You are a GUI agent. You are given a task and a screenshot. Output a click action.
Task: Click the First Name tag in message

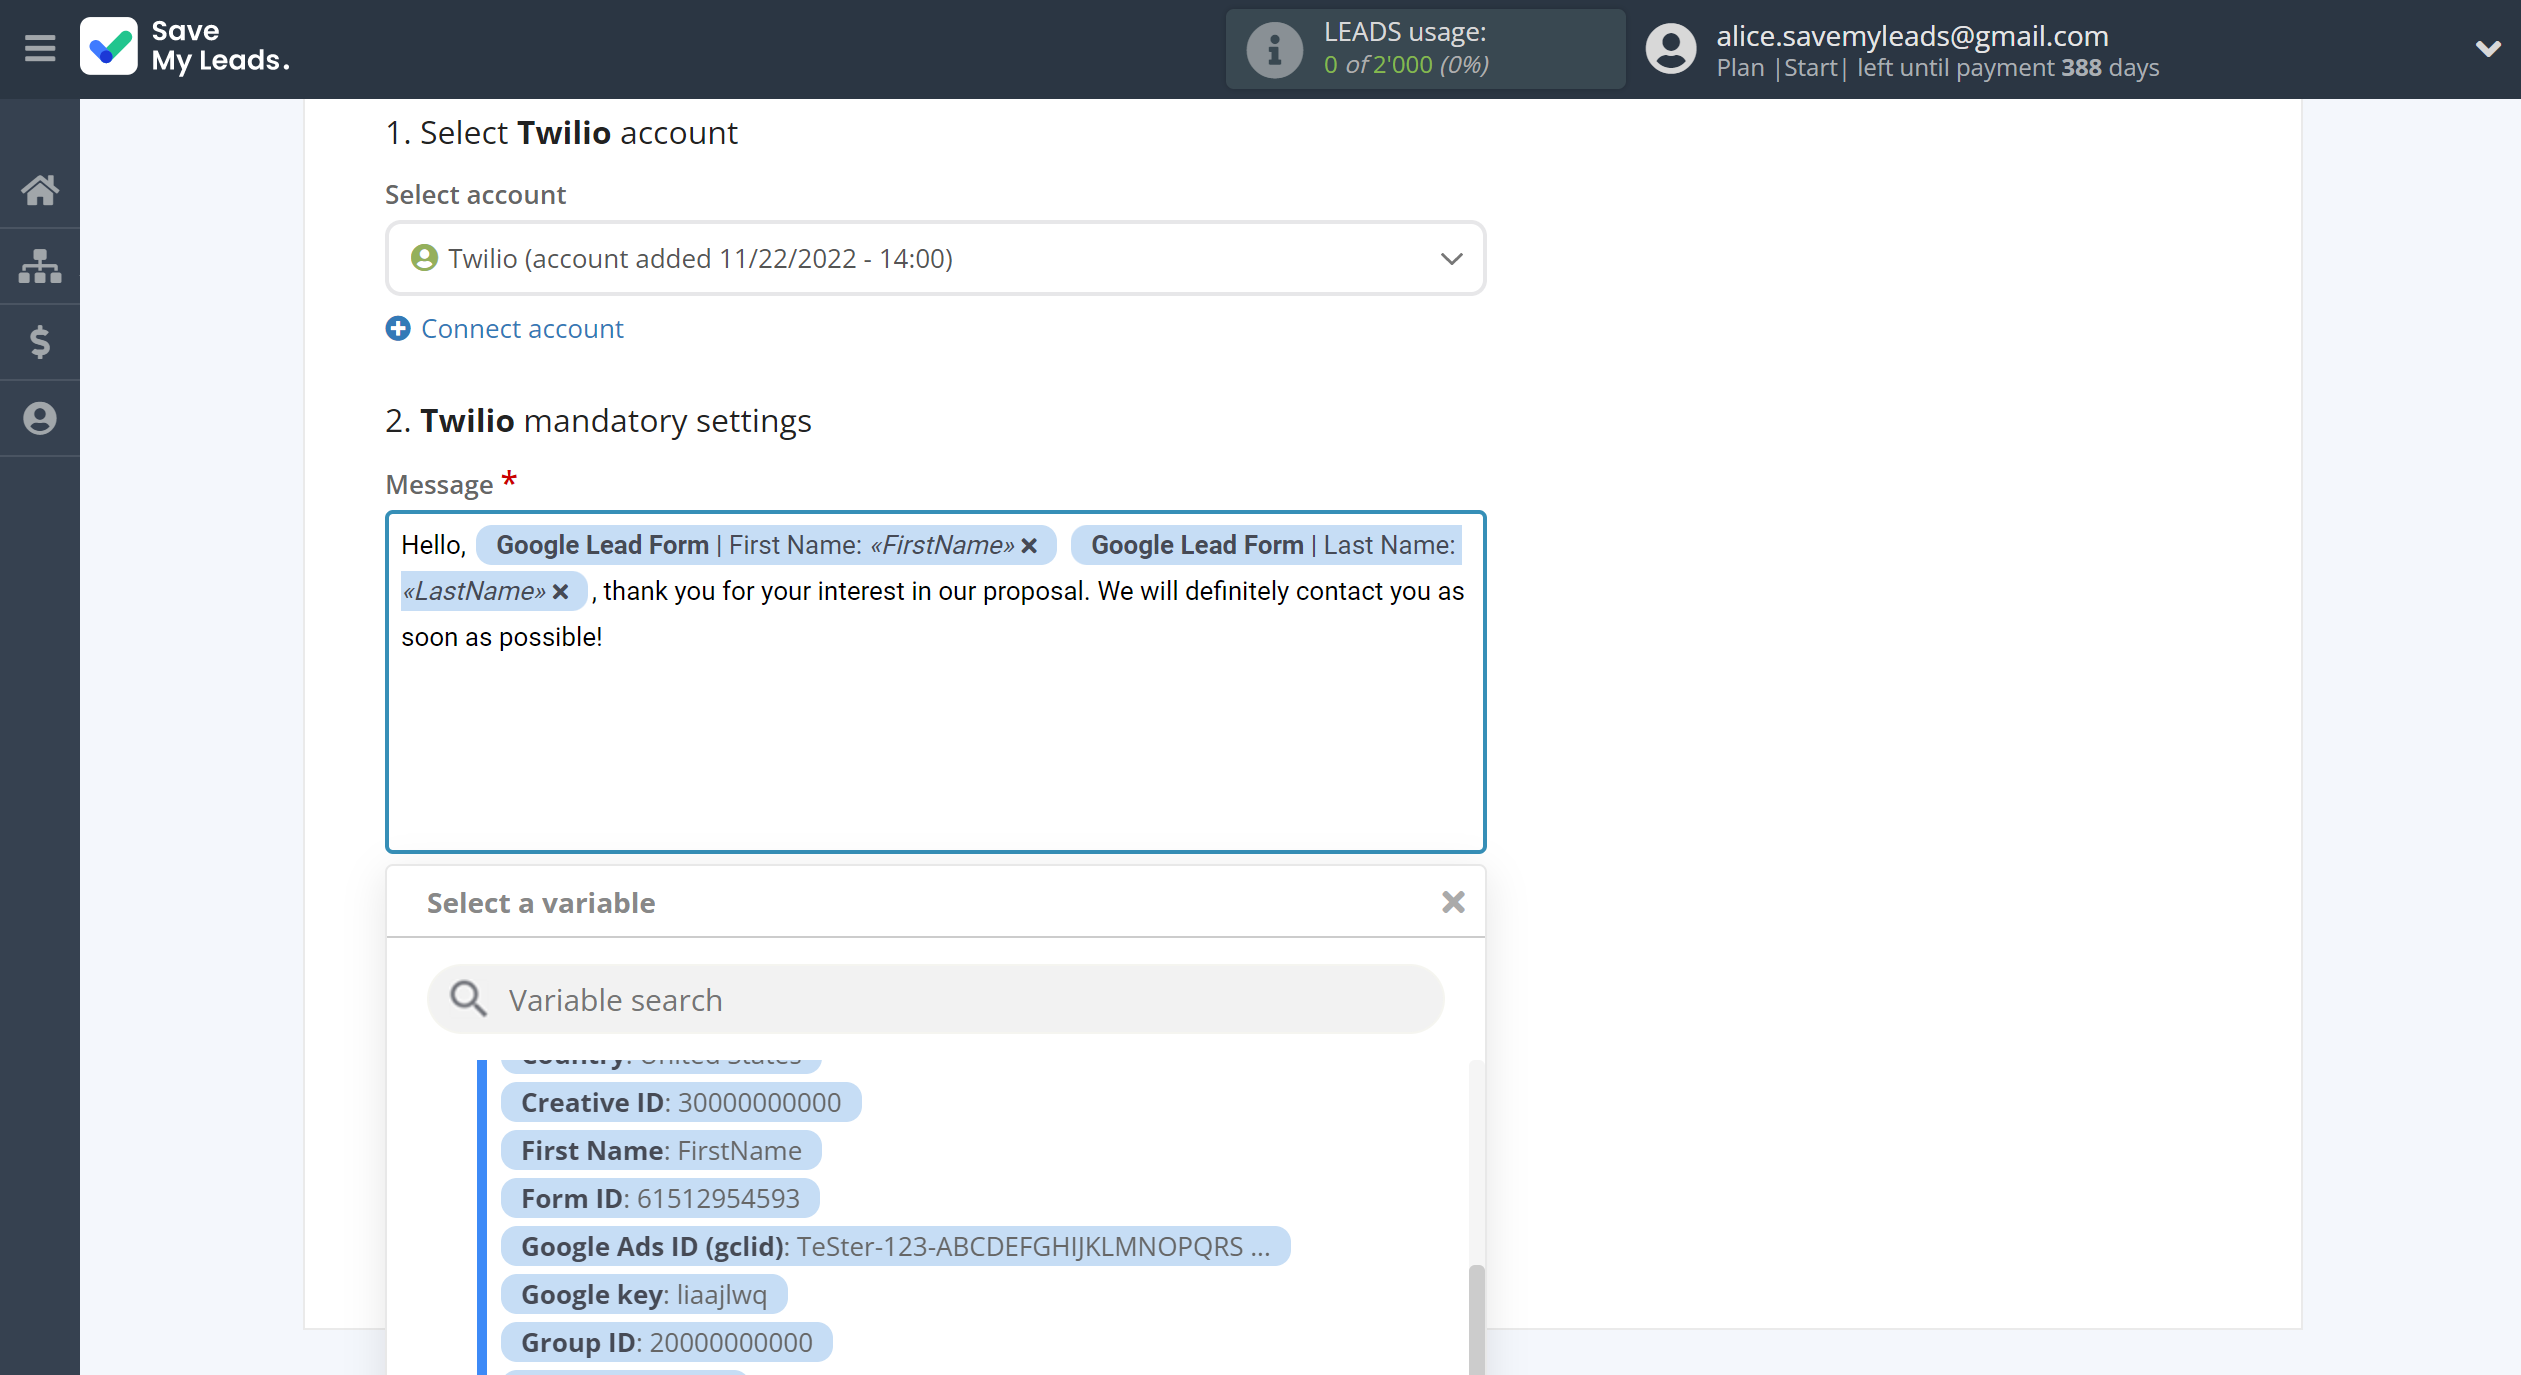click(x=766, y=545)
